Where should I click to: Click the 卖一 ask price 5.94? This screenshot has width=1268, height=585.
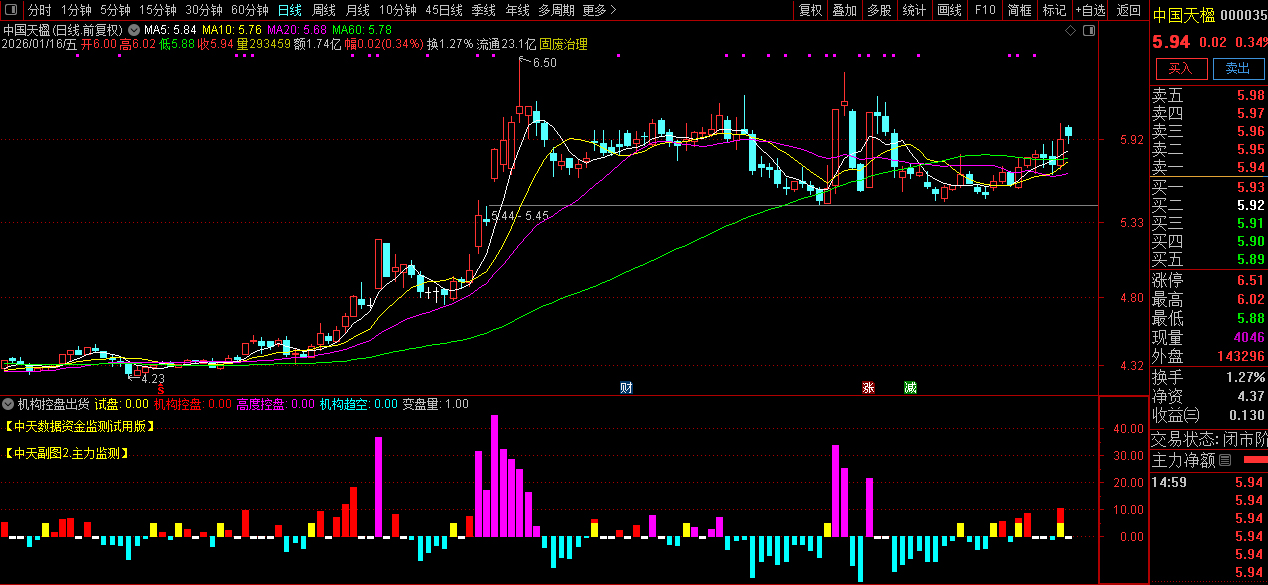tap(1250, 167)
